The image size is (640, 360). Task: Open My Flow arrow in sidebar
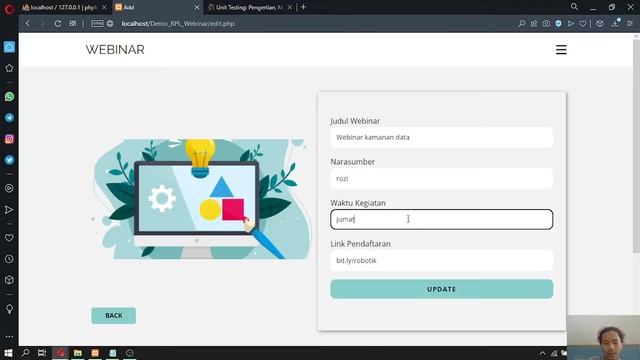pyautogui.click(x=9, y=210)
